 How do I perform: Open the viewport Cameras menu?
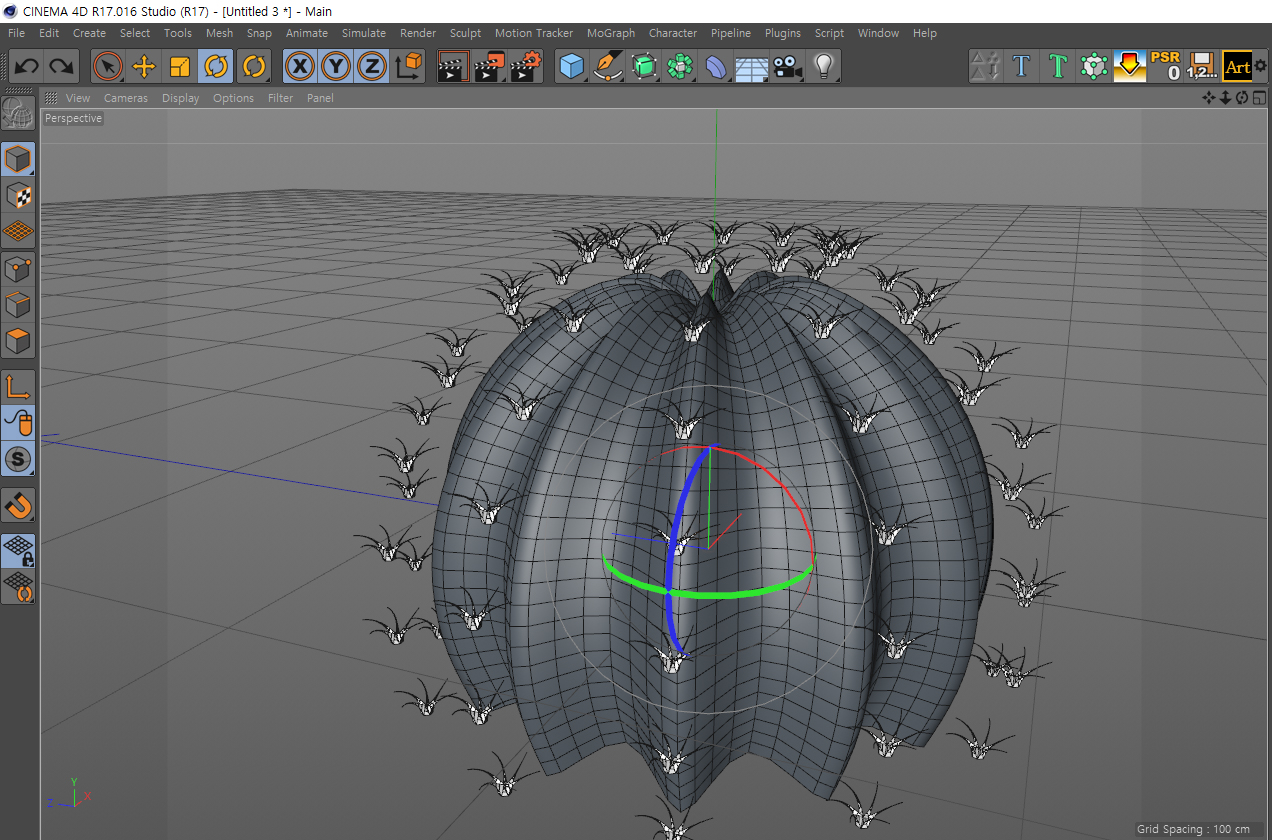click(x=125, y=98)
